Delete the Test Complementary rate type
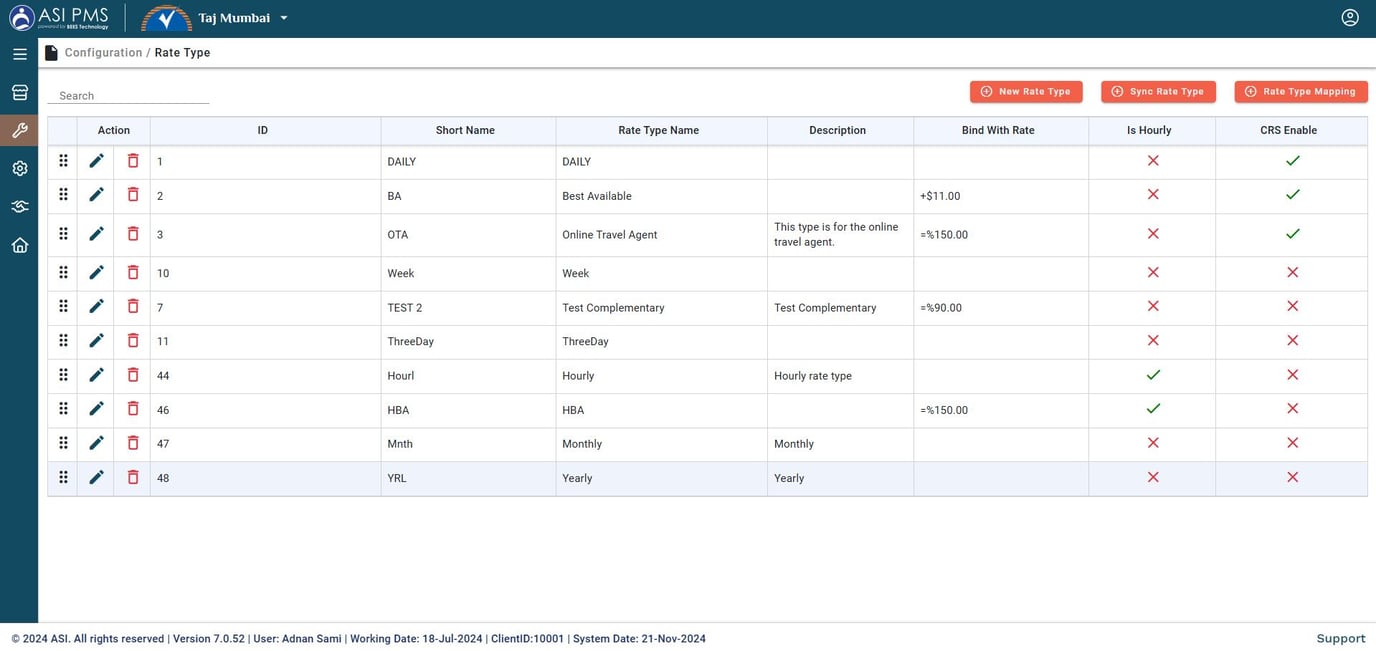 pyautogui.click(x=132, y=306)
